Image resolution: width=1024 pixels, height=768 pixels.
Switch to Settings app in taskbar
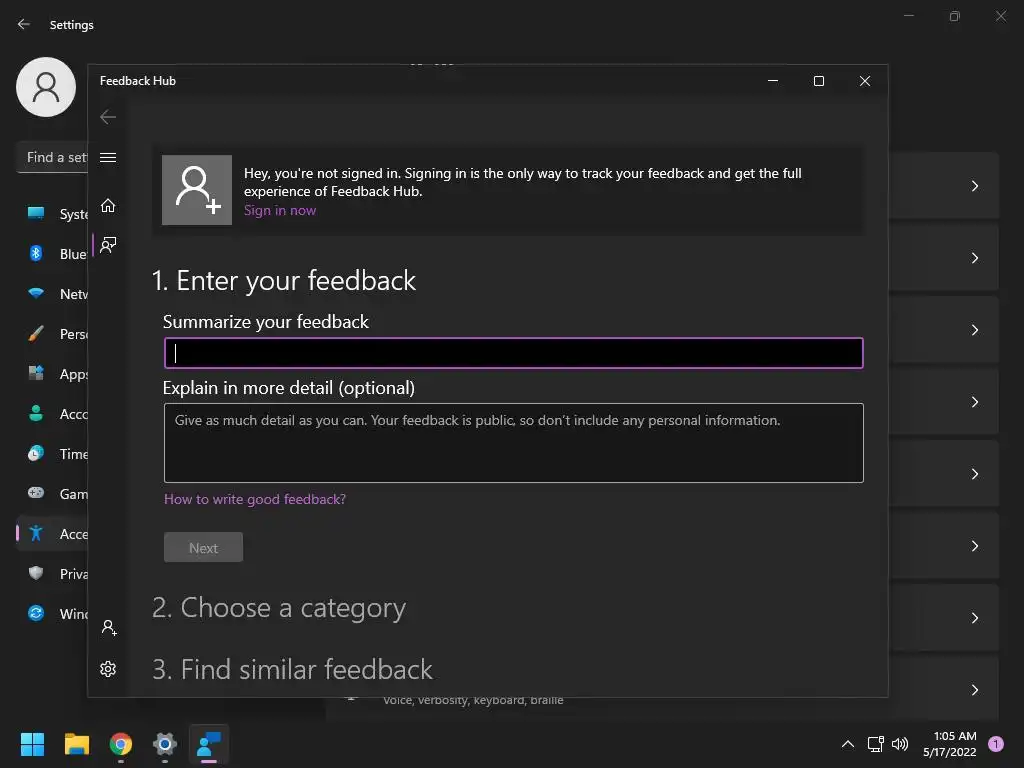pyautogui.click(x=165, y=744)
